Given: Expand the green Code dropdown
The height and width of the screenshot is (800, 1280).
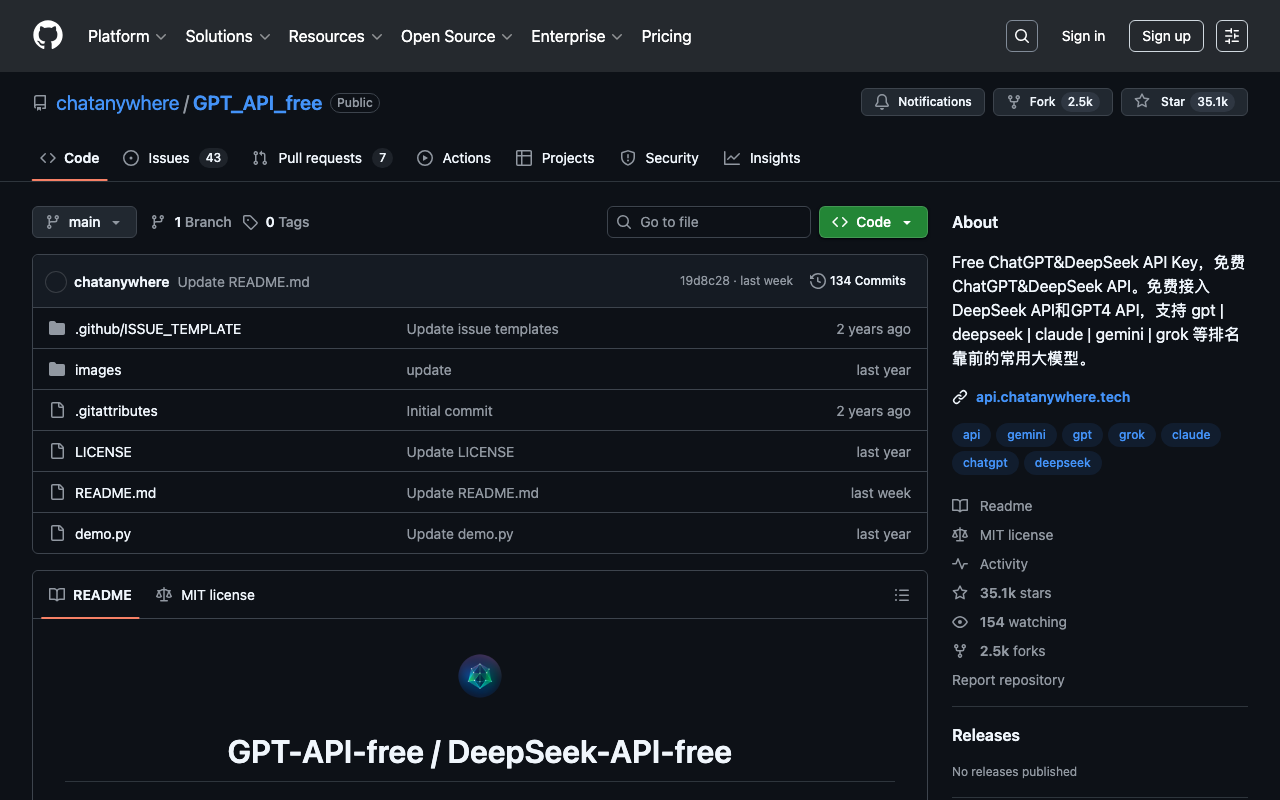Looking at the screenshot, I should pos(872,222).
